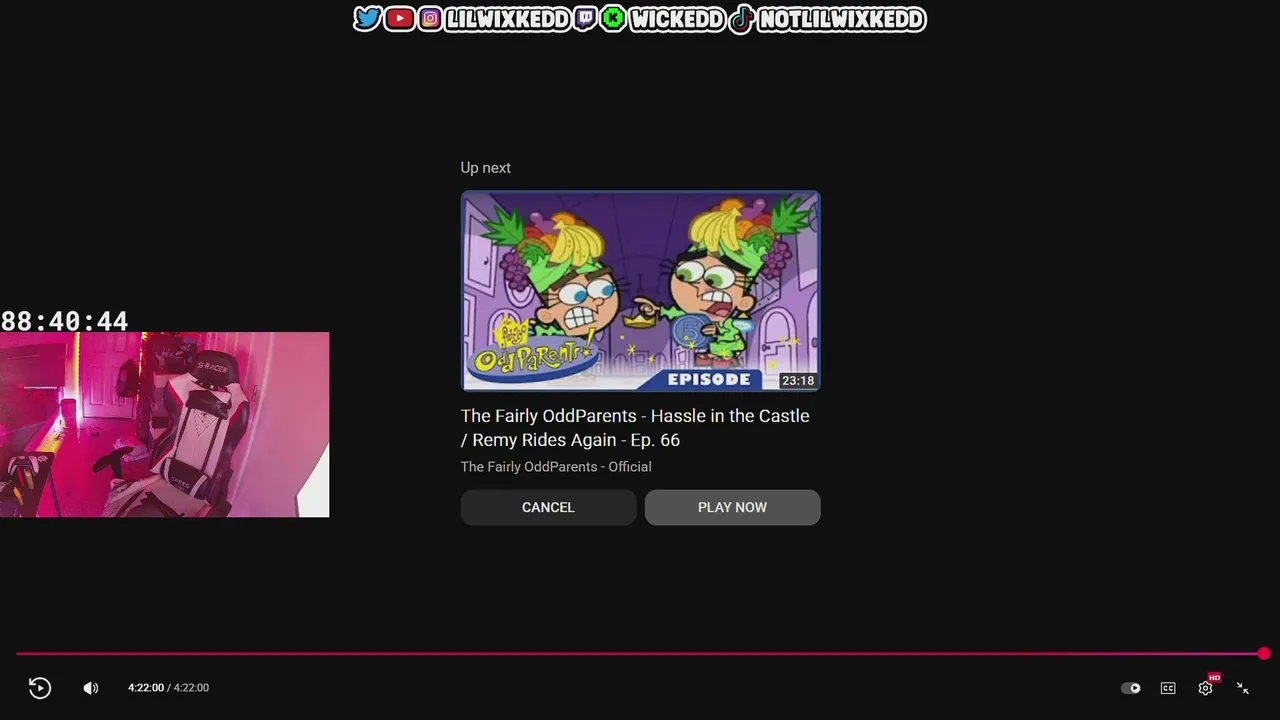
Task: Click the Twitch icon in overlay
Action: (x=585, y=18)
